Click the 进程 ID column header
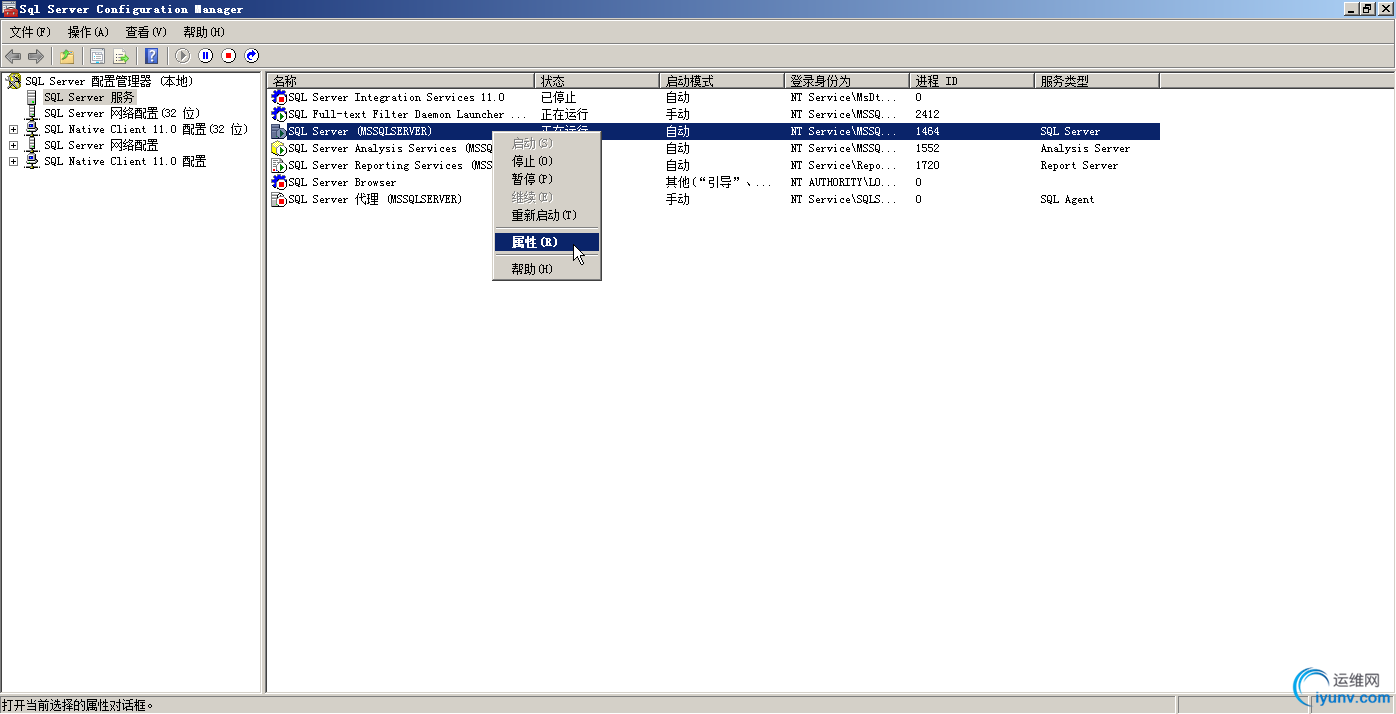Image resolution: width=1396 pixels, height=714 pixels. click(972, 80)
